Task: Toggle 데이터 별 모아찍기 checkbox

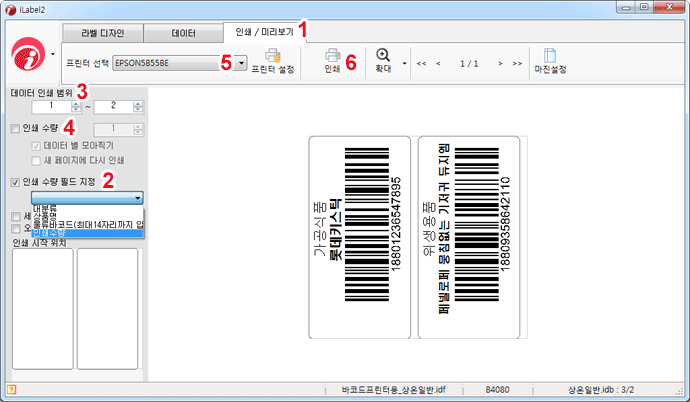Action: (x=36, y=146)
